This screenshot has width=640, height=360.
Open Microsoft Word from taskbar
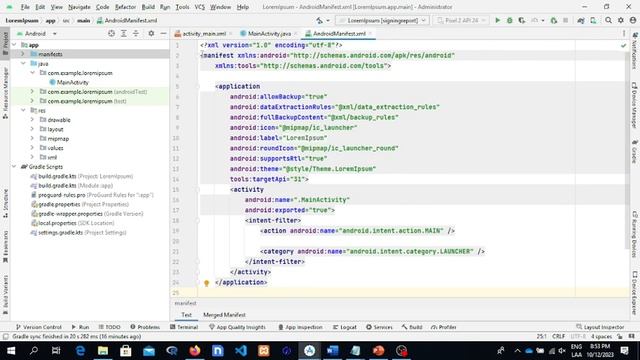[x=332, y=351]
